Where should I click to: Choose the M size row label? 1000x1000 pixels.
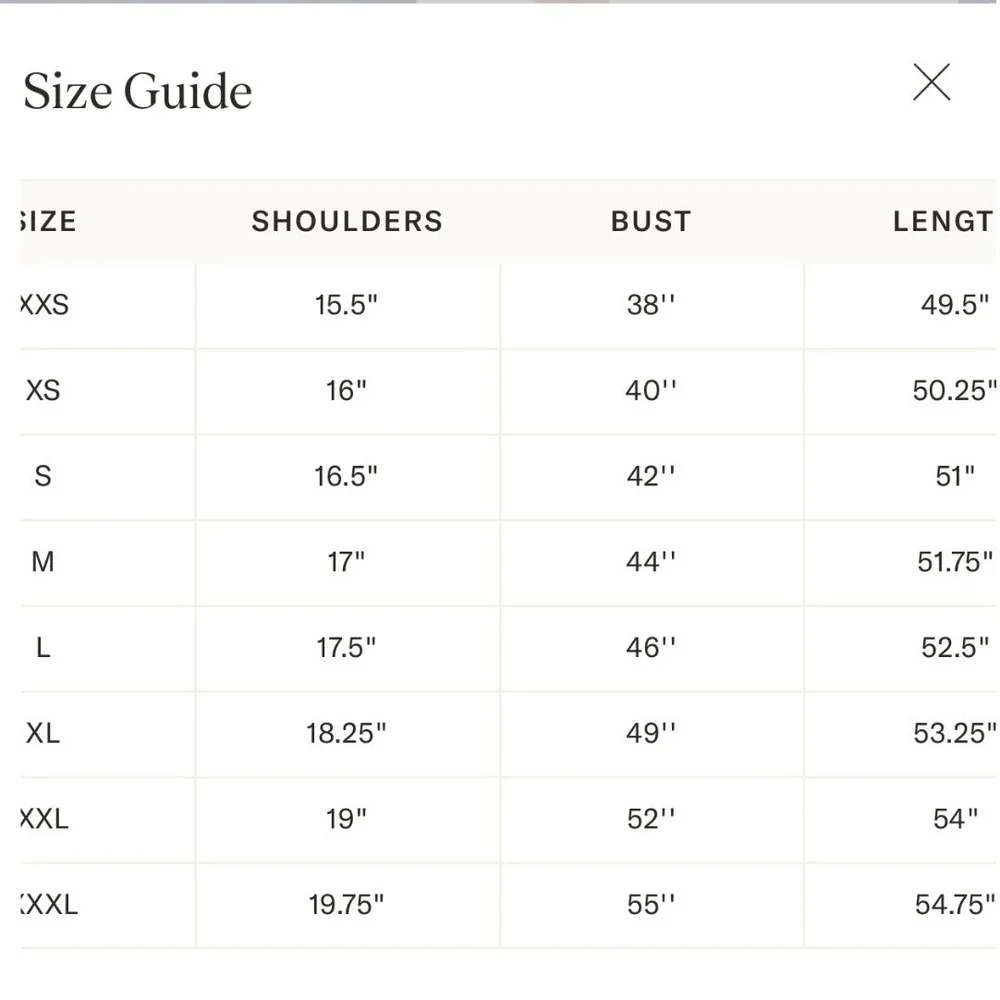point(43,562)
